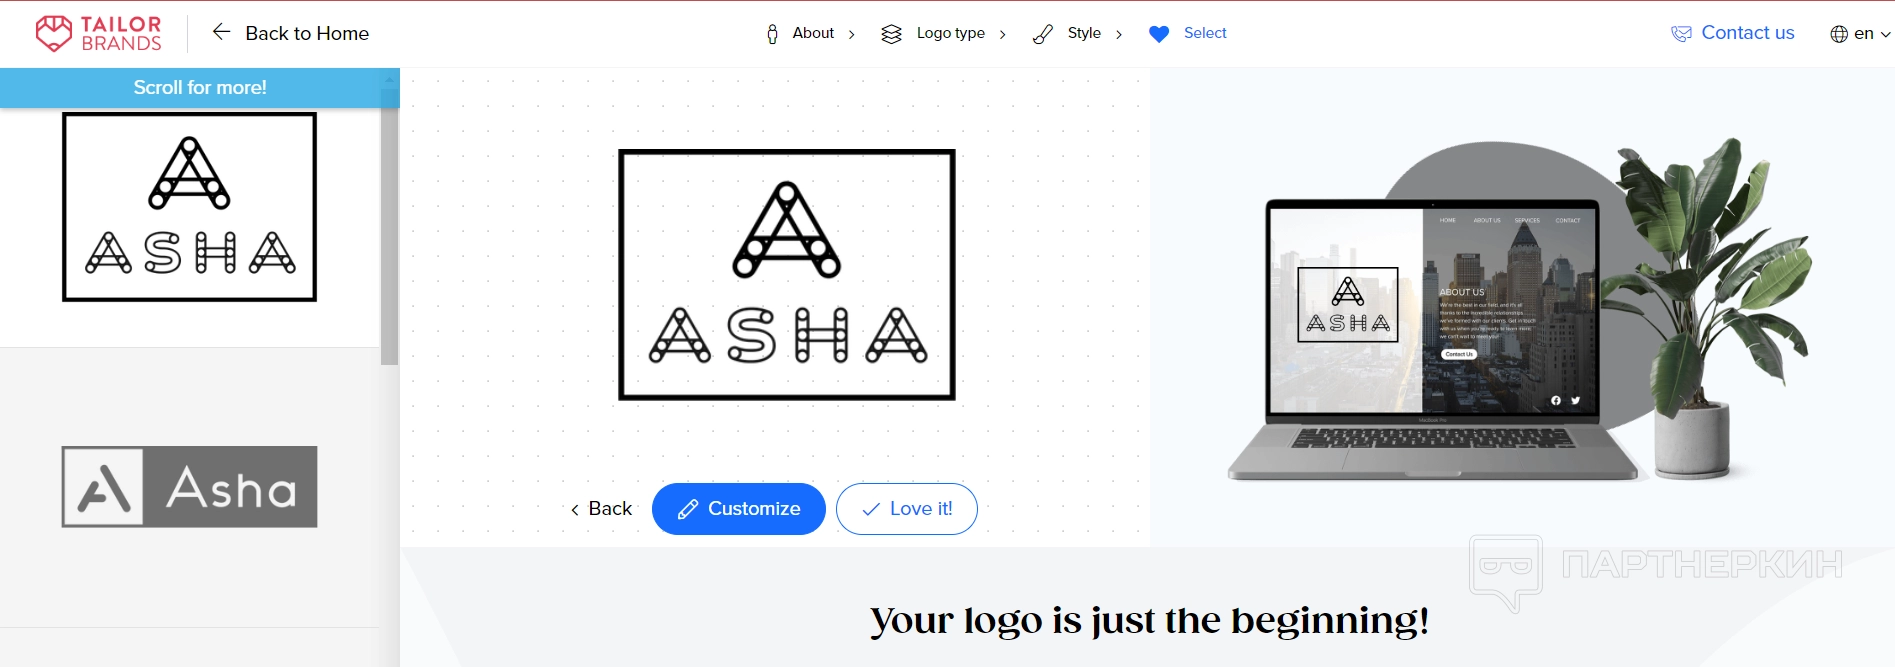1895x667 pixels.
Task: Click the Back link below logo preview
Action: click(x=601, y=509)
